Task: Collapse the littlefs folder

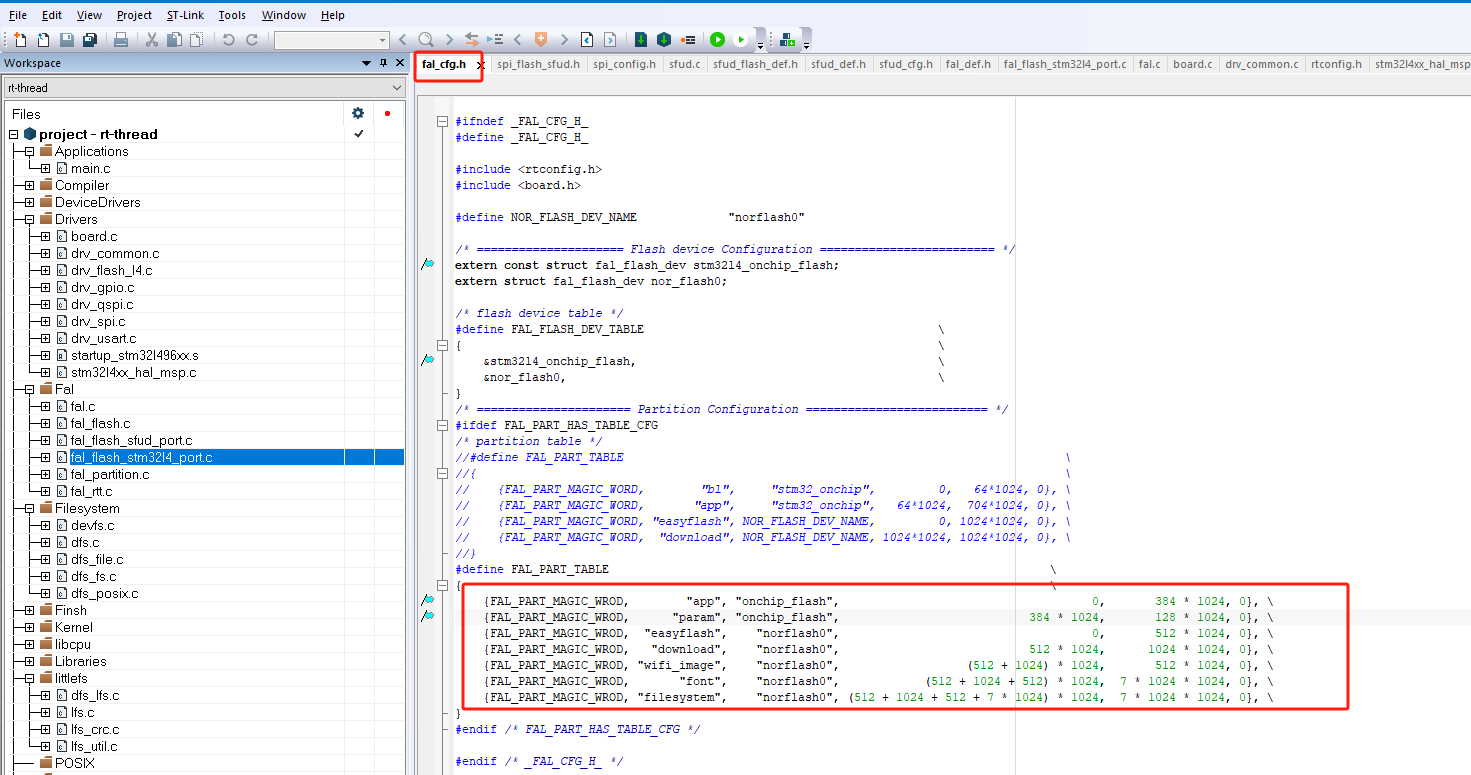Action: (x=29, y=678)
